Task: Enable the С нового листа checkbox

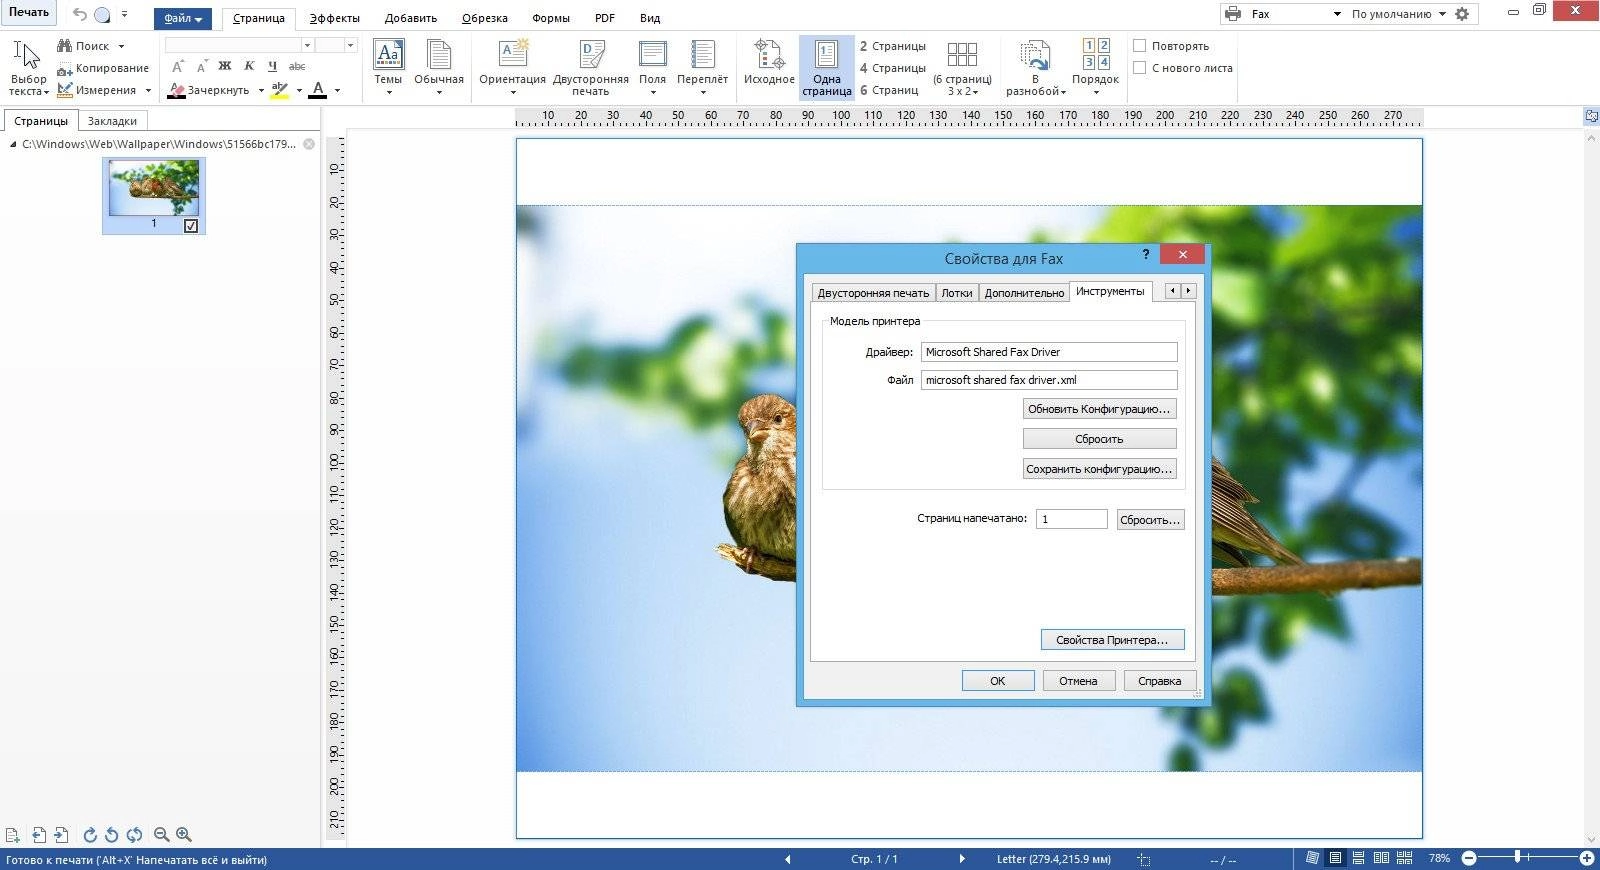Action: pyautogui.click(x=1139, y=68)
